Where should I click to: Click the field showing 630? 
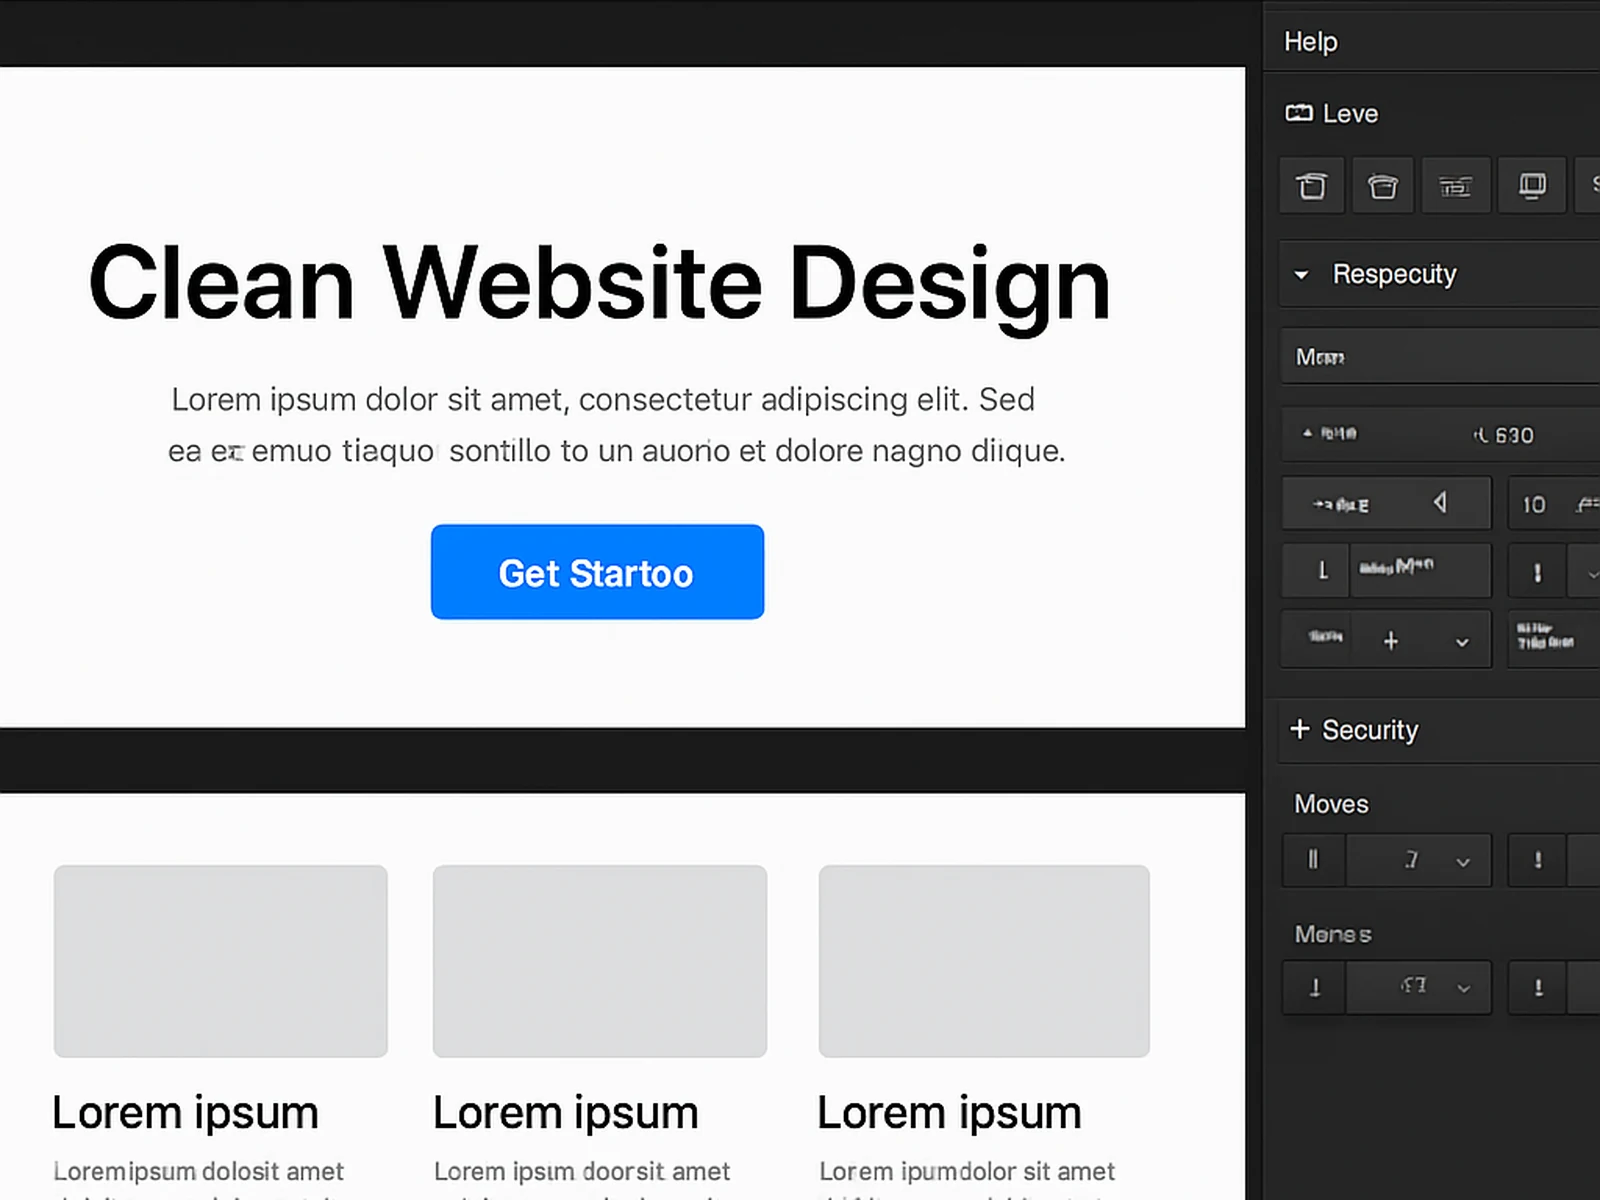[x=1440, y=435]
